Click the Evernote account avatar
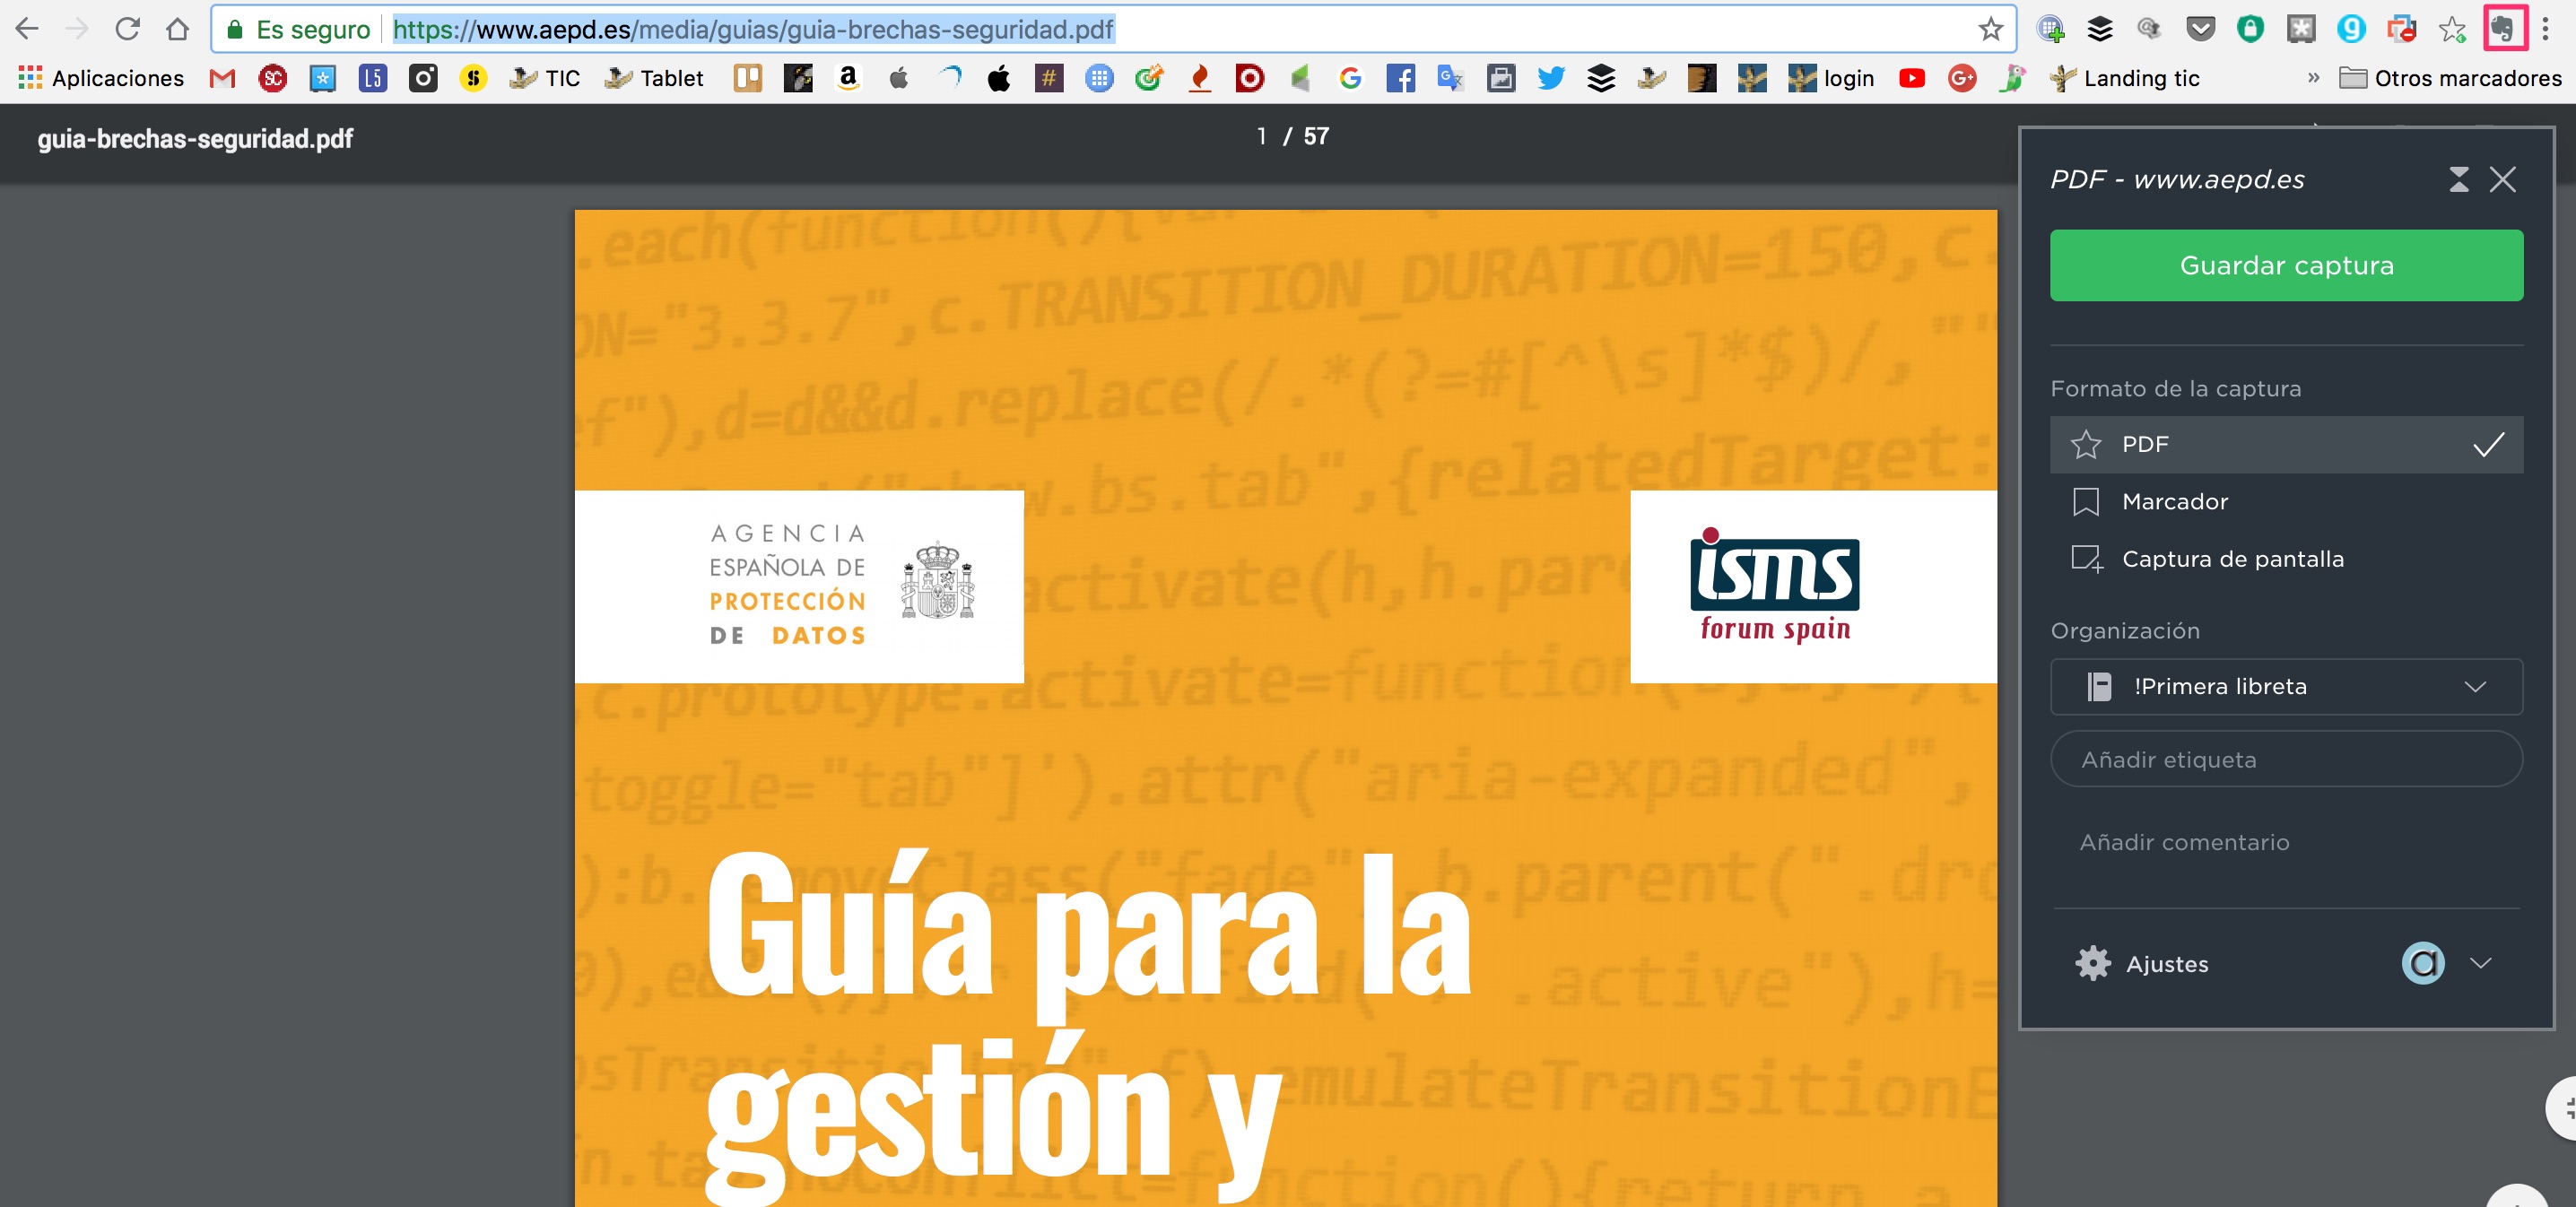Viewport: 2576px width, 1207px height. (x=2422, y=963)
